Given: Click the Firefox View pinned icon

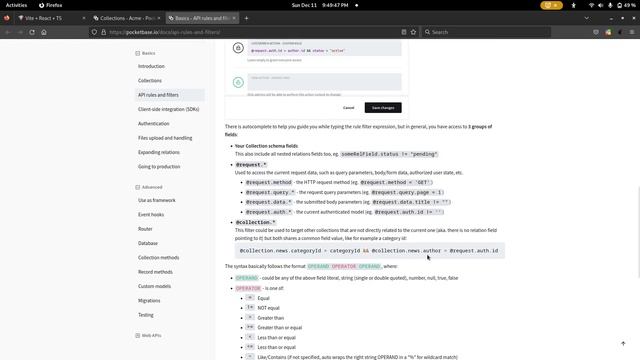Looking at the screenshot, I should pyautogui.click(x=7, y=18).
